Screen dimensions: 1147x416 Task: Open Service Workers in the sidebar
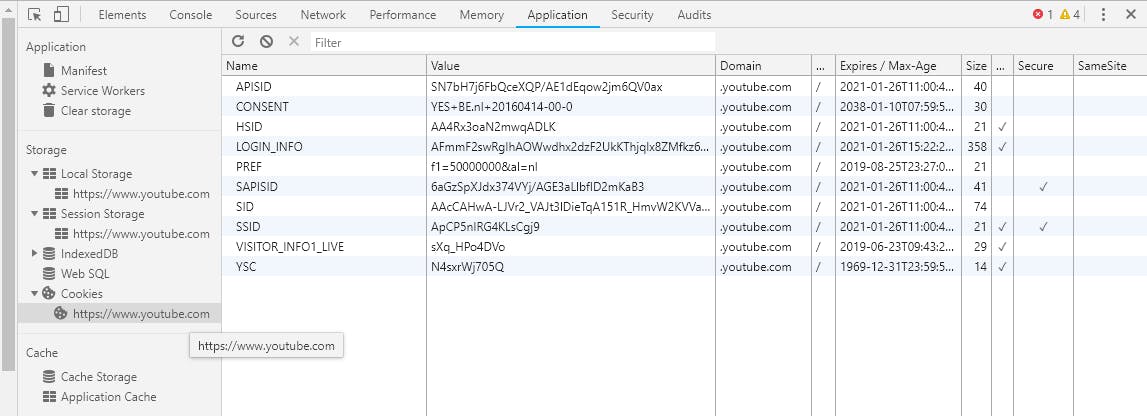102,91
